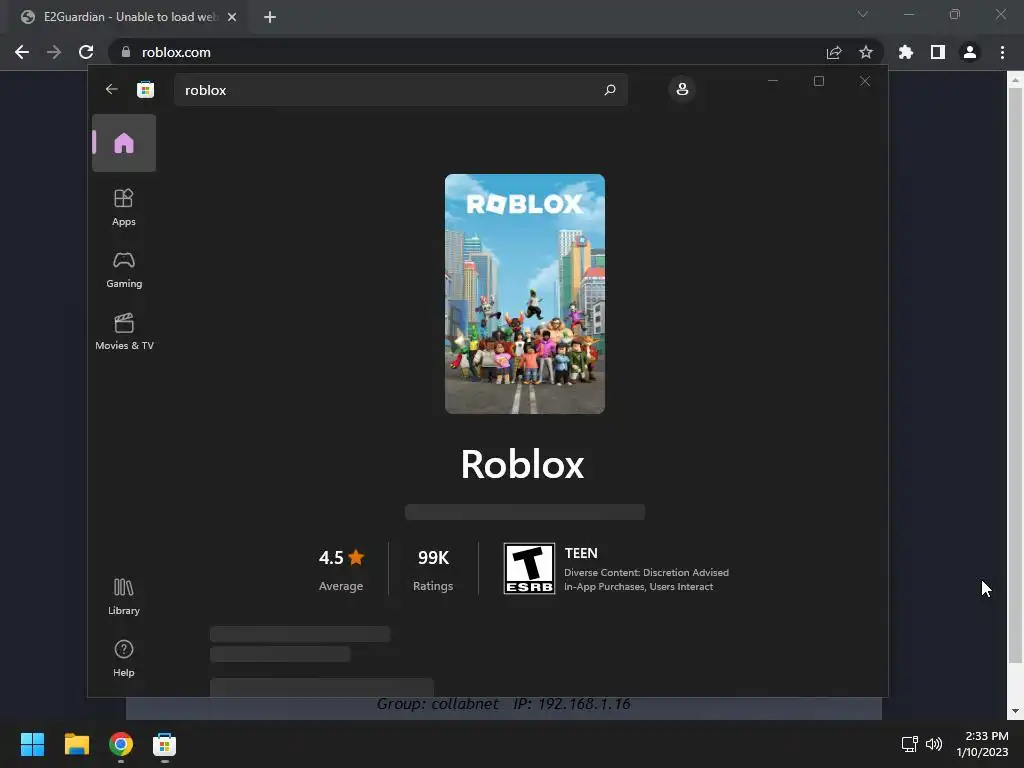Click the site lock icon in Chrome
Image resolution: width=1024 pixels, height=768 pixels.
coord(126,52)
